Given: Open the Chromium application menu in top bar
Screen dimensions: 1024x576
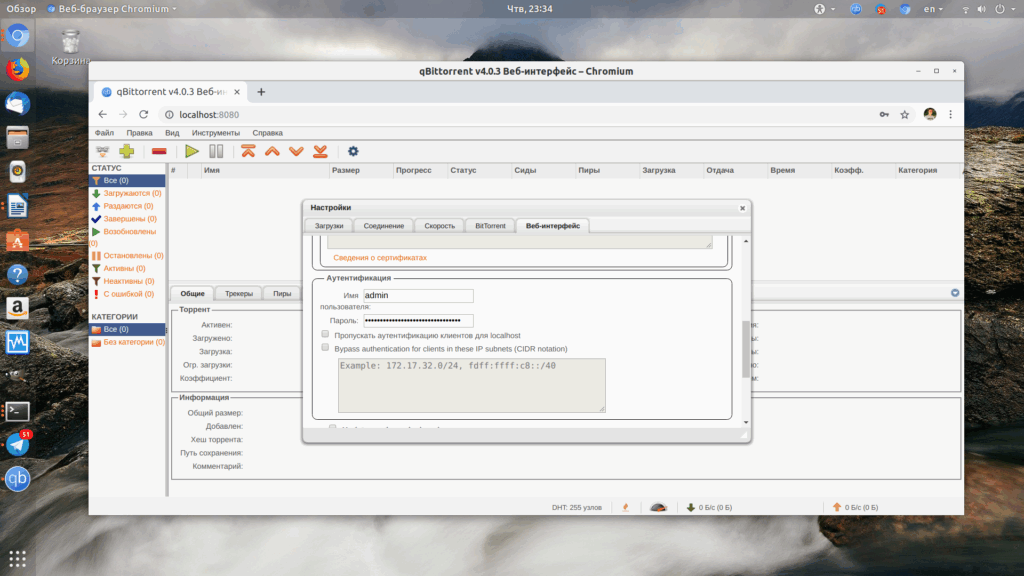Looking at the screenshot, I should 112,9.
